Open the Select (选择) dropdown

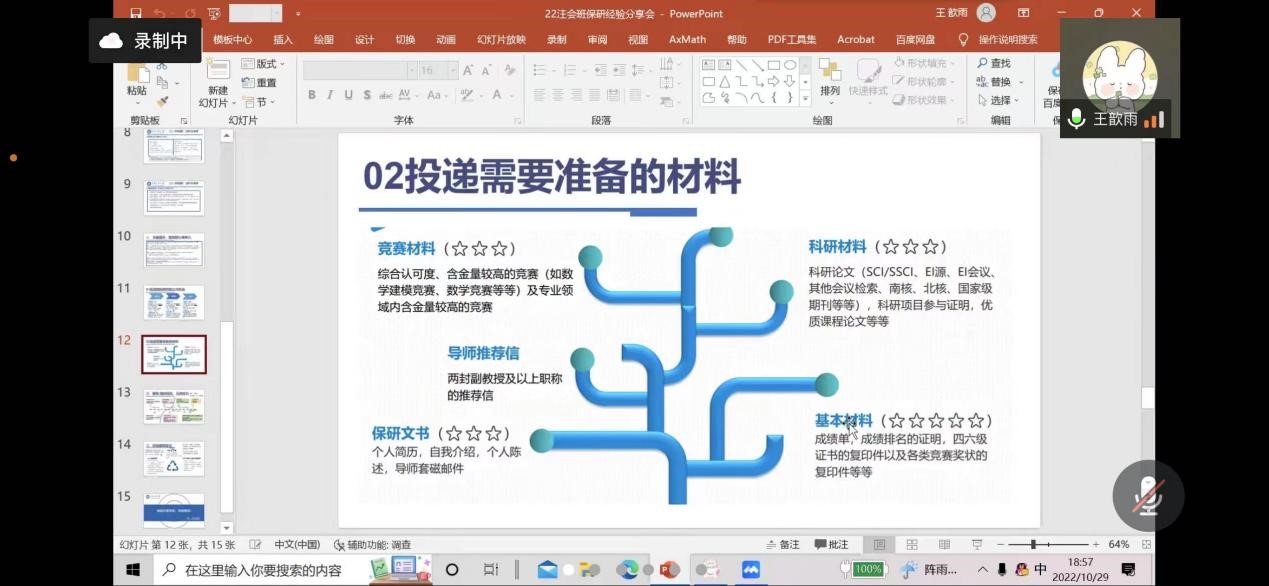tap(999, 100)
